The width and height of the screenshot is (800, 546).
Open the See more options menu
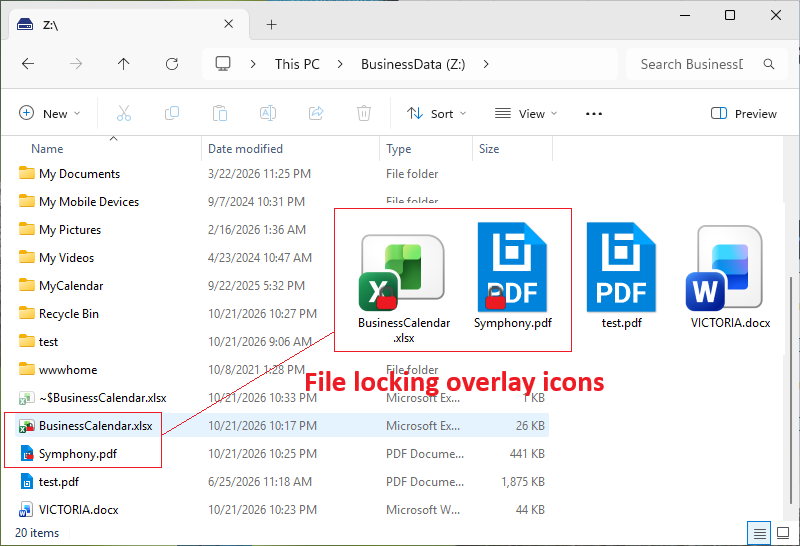coord(594,114)
